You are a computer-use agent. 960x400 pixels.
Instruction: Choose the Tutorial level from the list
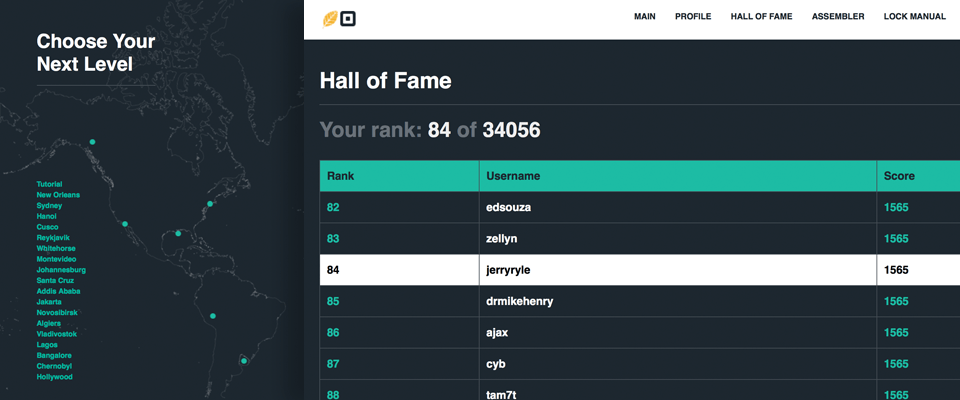point(49,184)
